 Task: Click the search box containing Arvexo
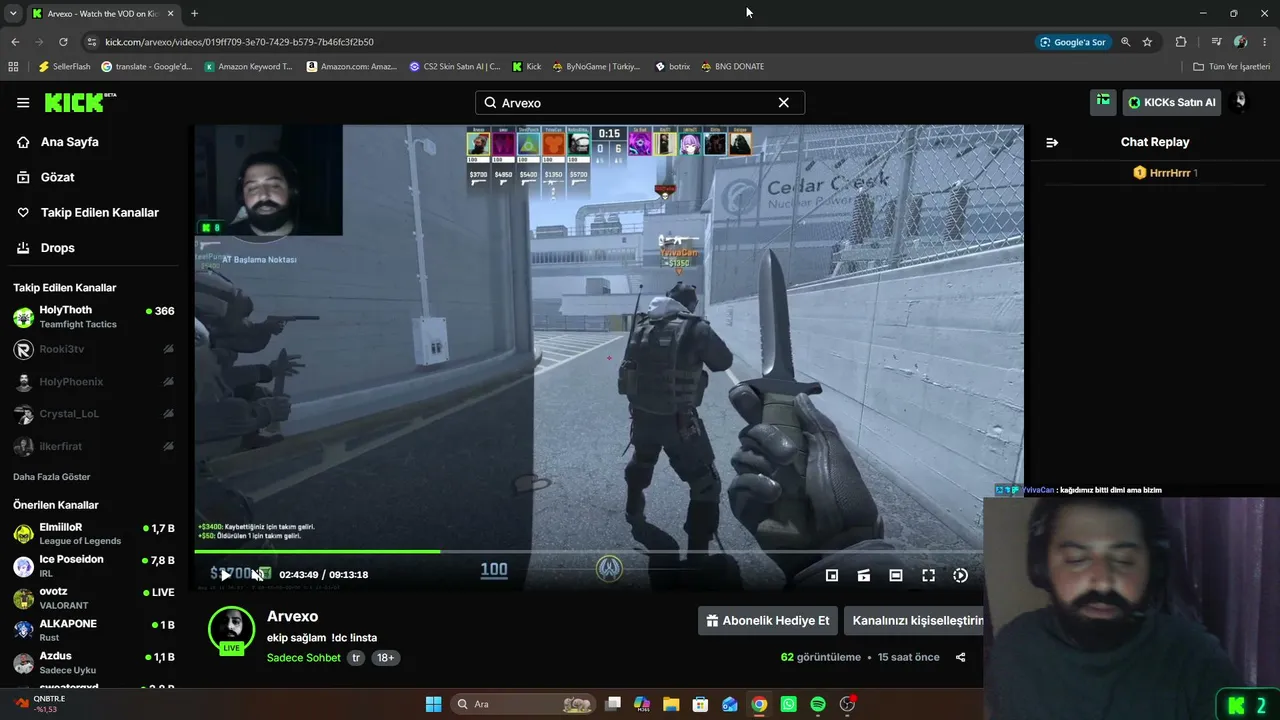640,103
